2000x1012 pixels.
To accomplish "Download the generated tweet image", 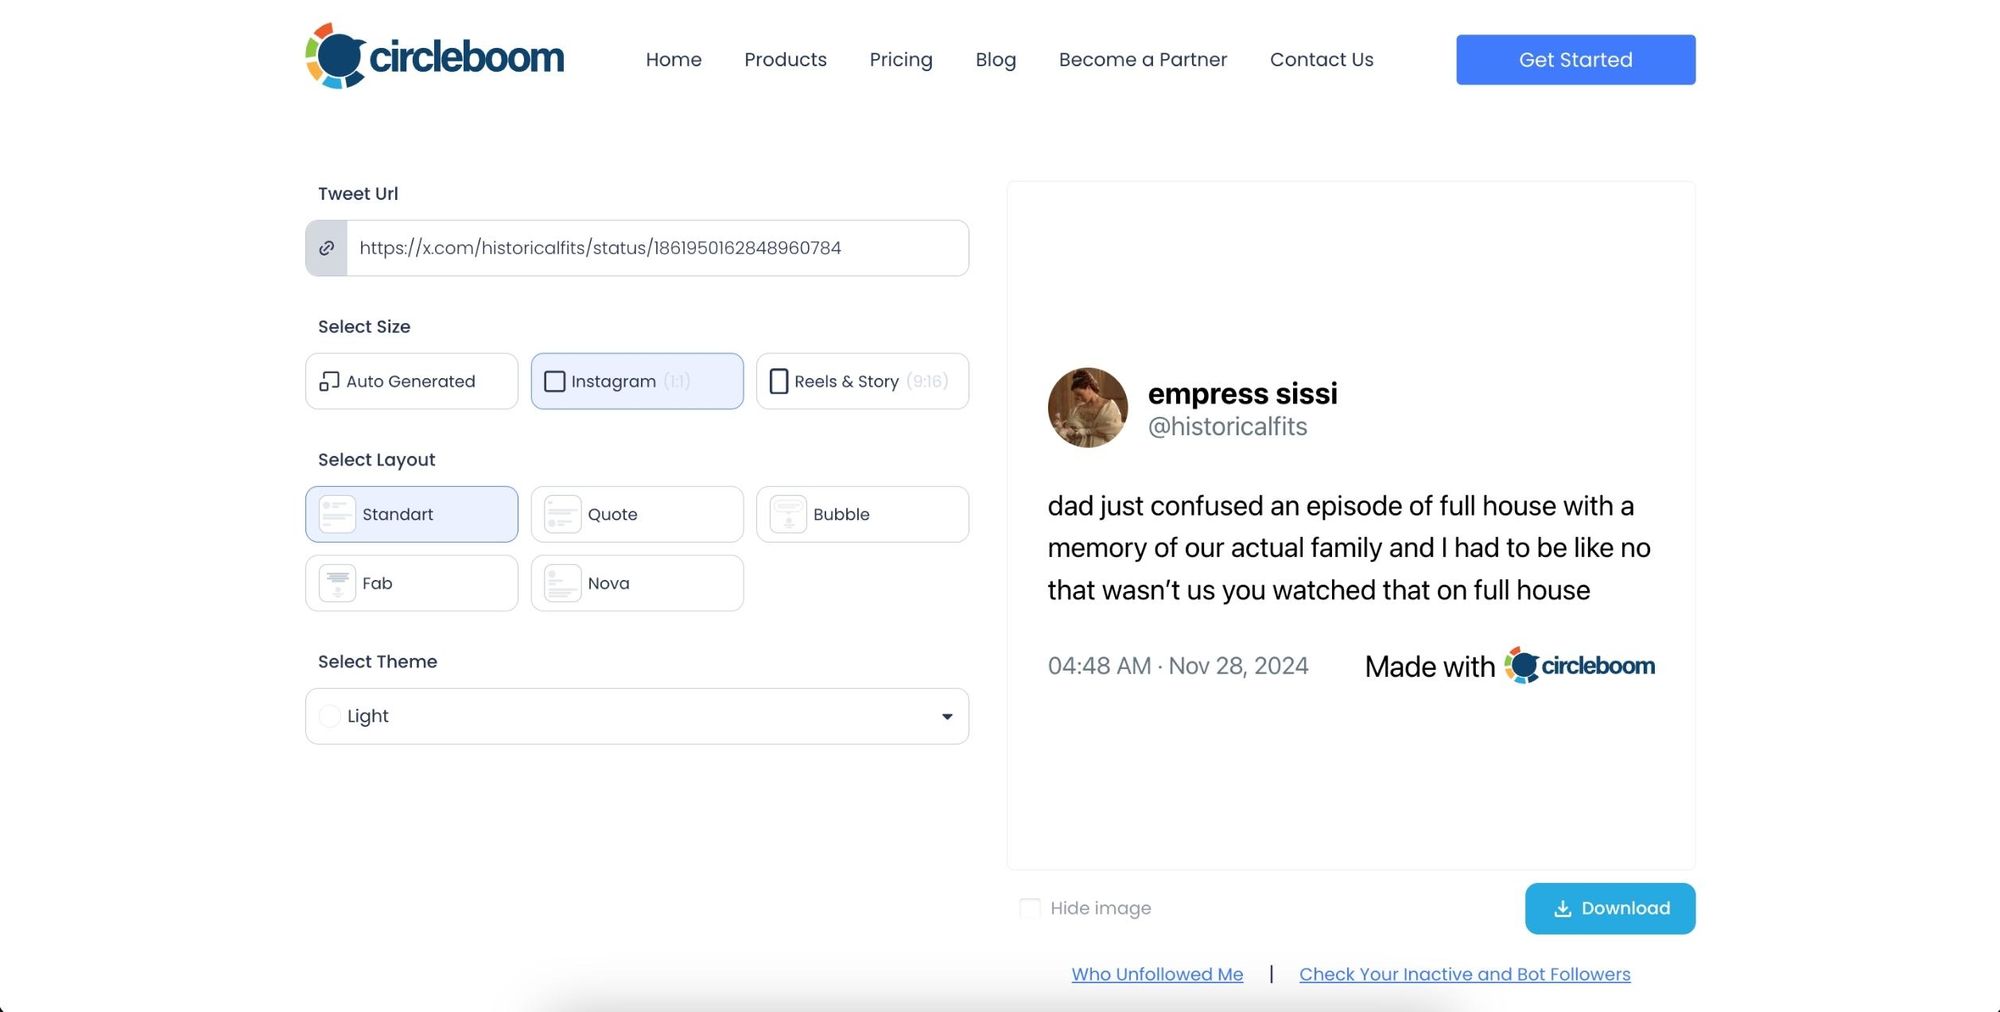I will (x=1610, y=908).
